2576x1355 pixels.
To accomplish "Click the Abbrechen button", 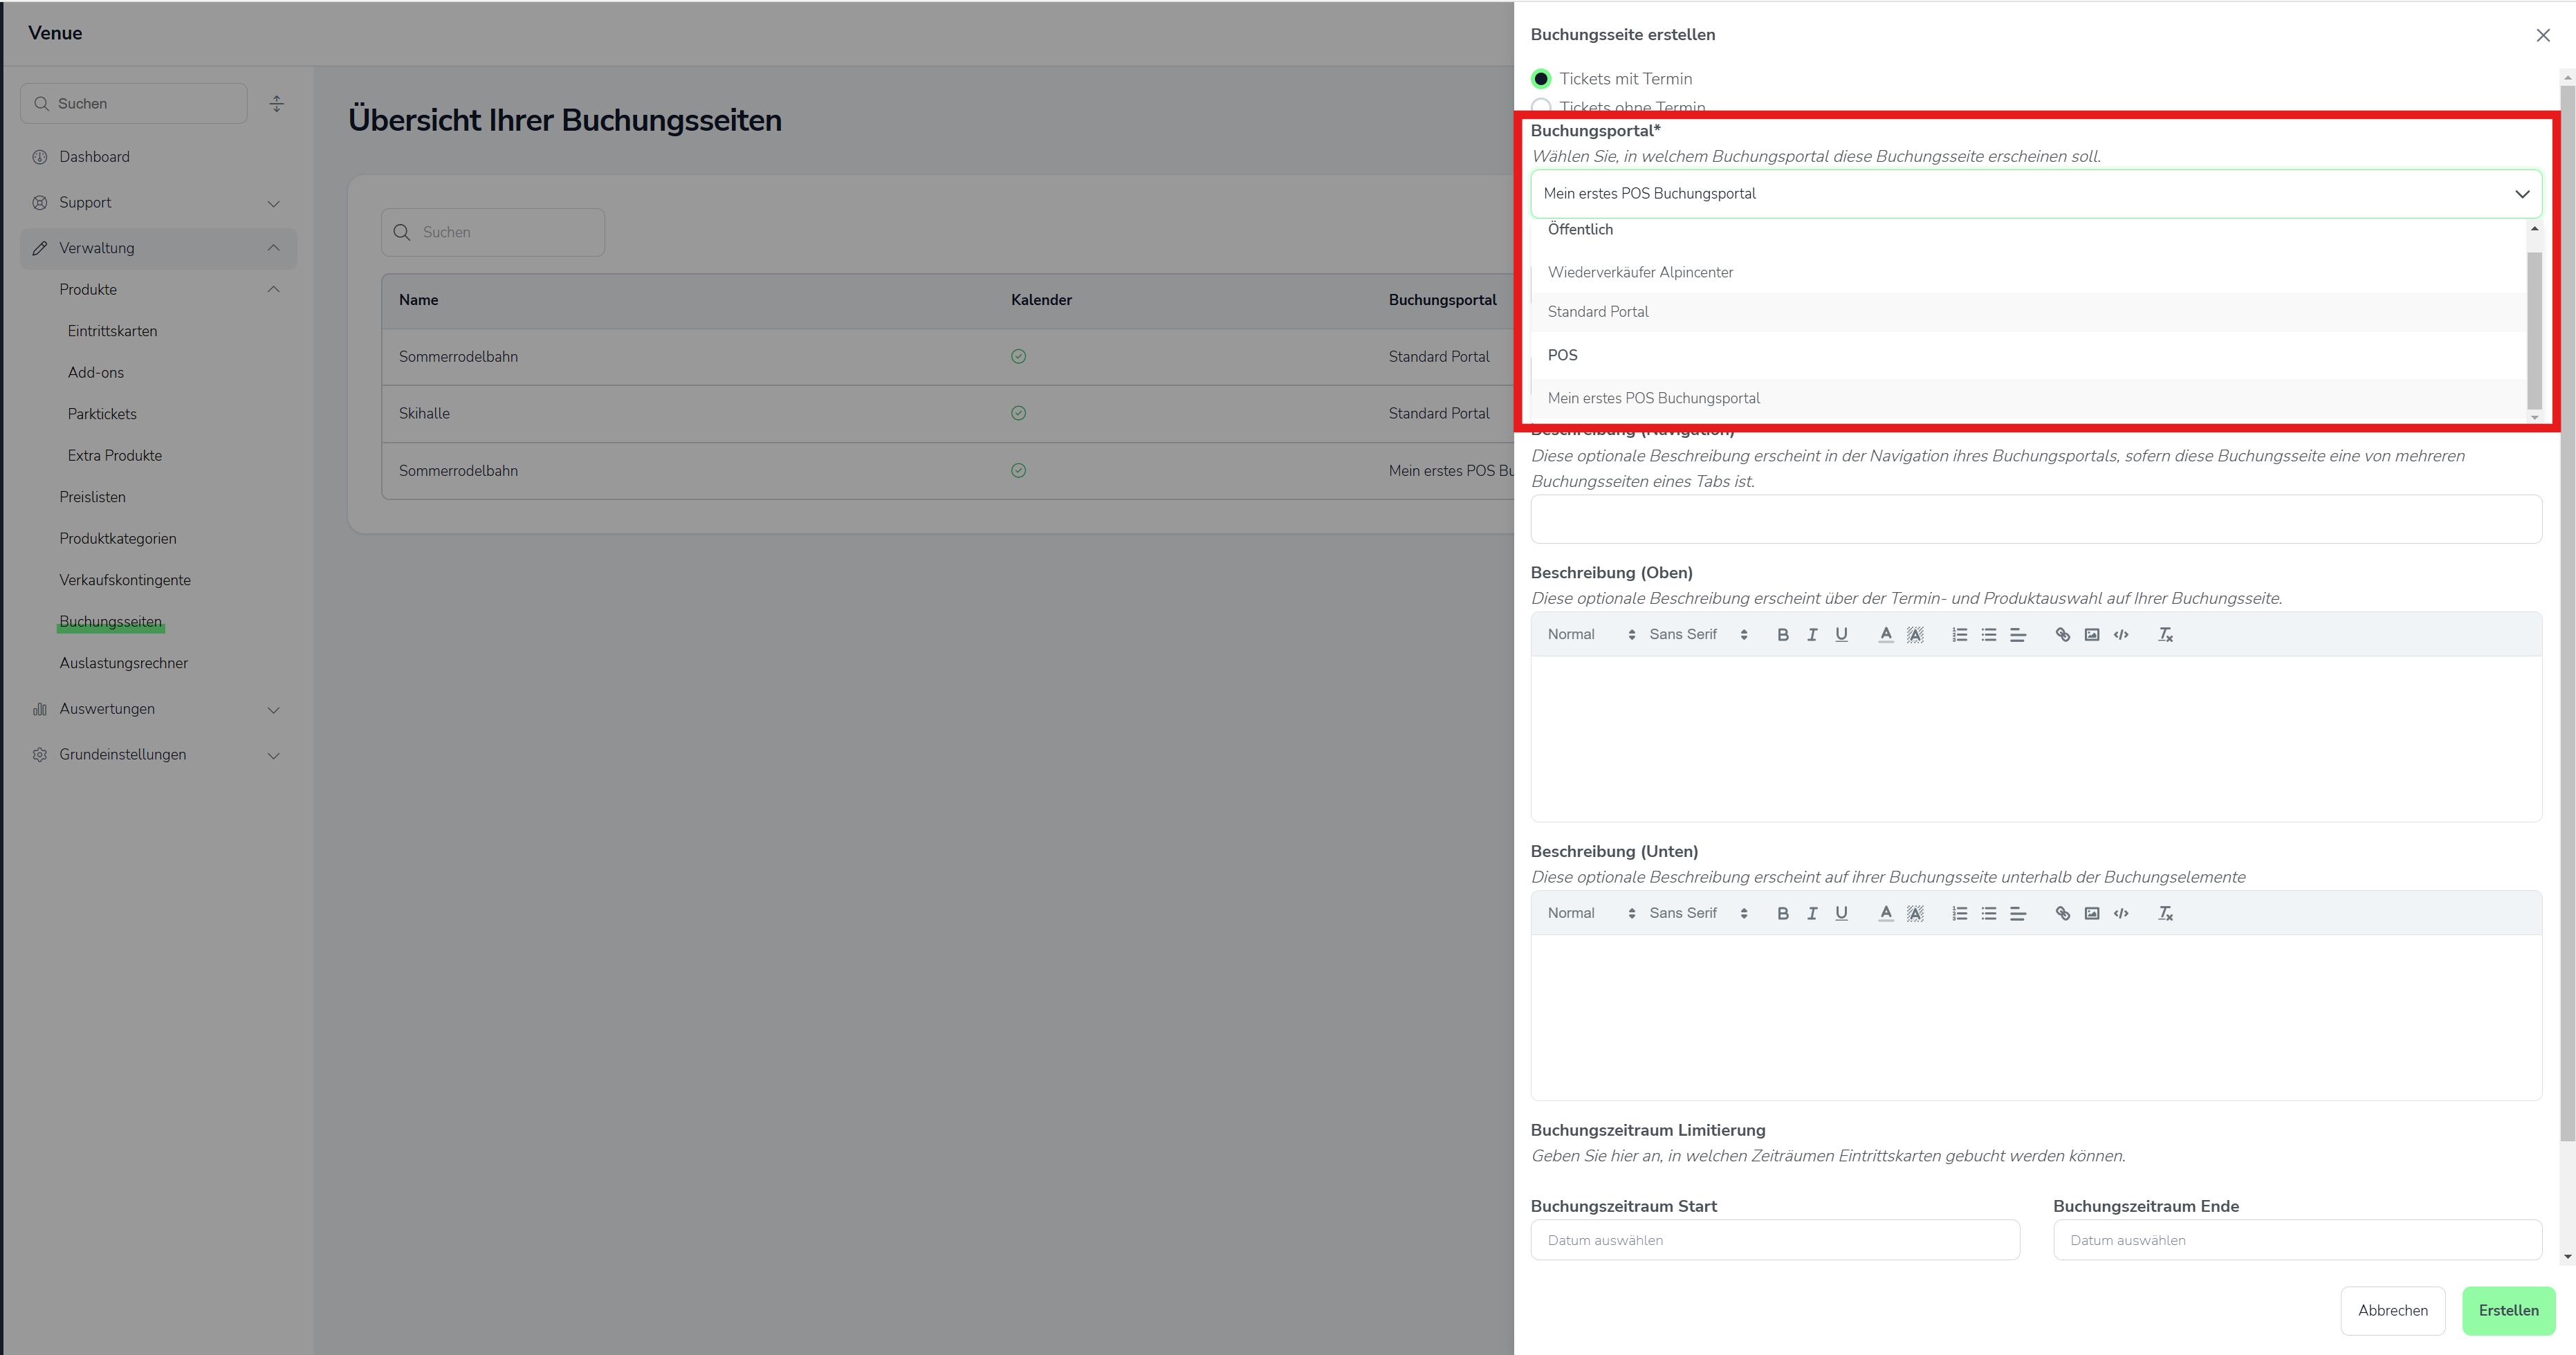I will tap(2392, 1310).
